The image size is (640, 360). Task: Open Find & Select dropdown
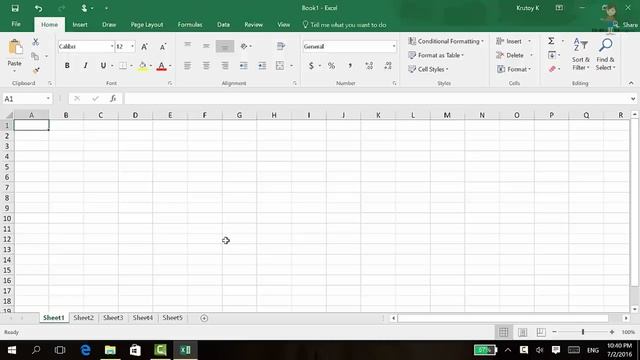(605, 54)
